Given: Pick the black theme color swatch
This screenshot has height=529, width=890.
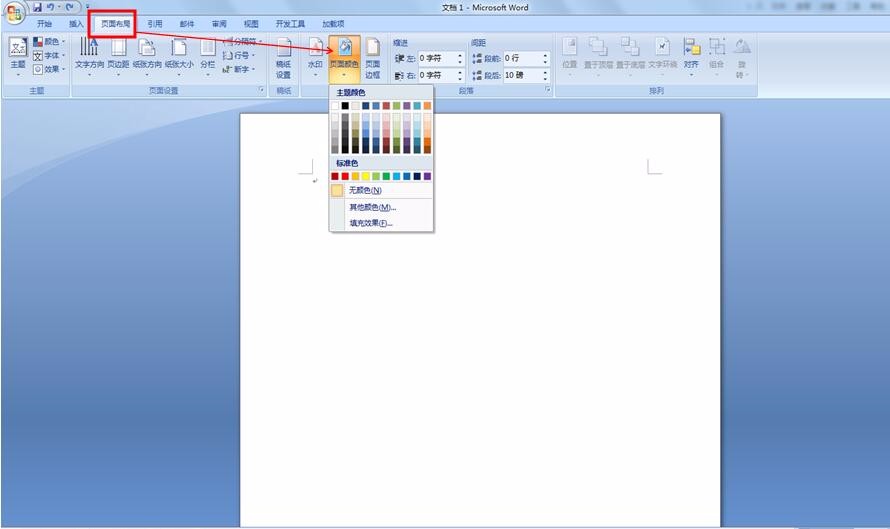Looking at the screenshot, I should pyautogui.click(x=345, y=106).
